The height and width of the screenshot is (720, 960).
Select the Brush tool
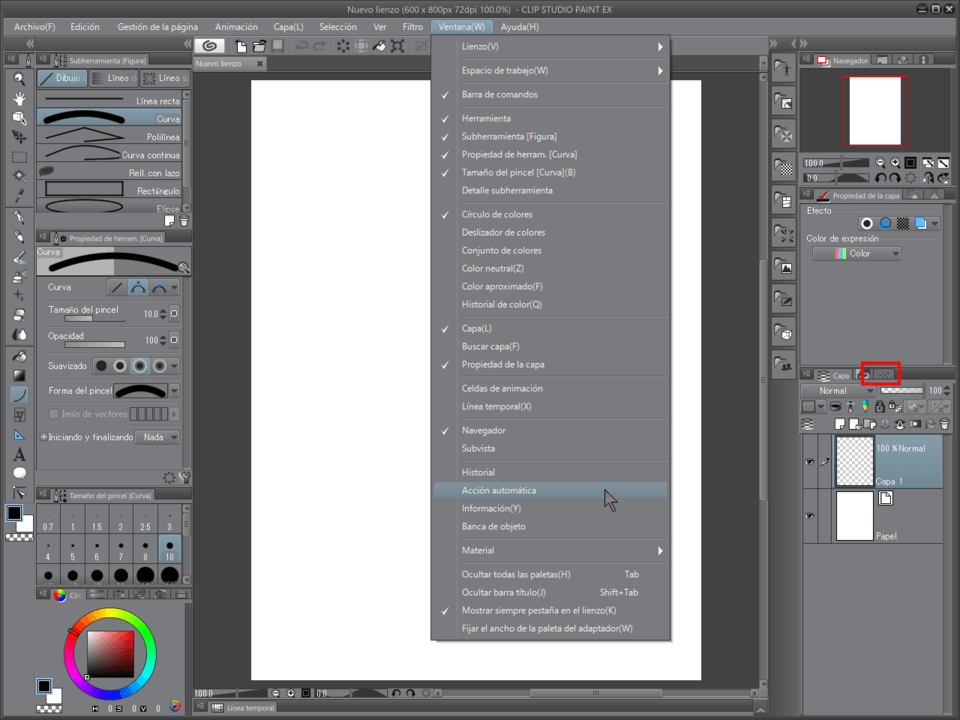pyautogui.click(x=20, y=257)
